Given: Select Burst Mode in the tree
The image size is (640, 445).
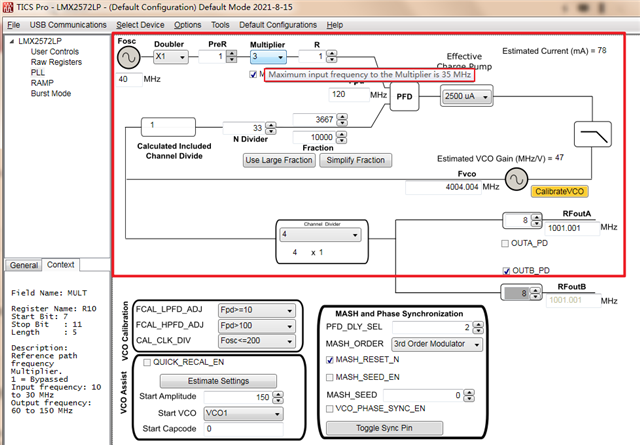Looking at the screenshot, I should click(x=51, y=93).
